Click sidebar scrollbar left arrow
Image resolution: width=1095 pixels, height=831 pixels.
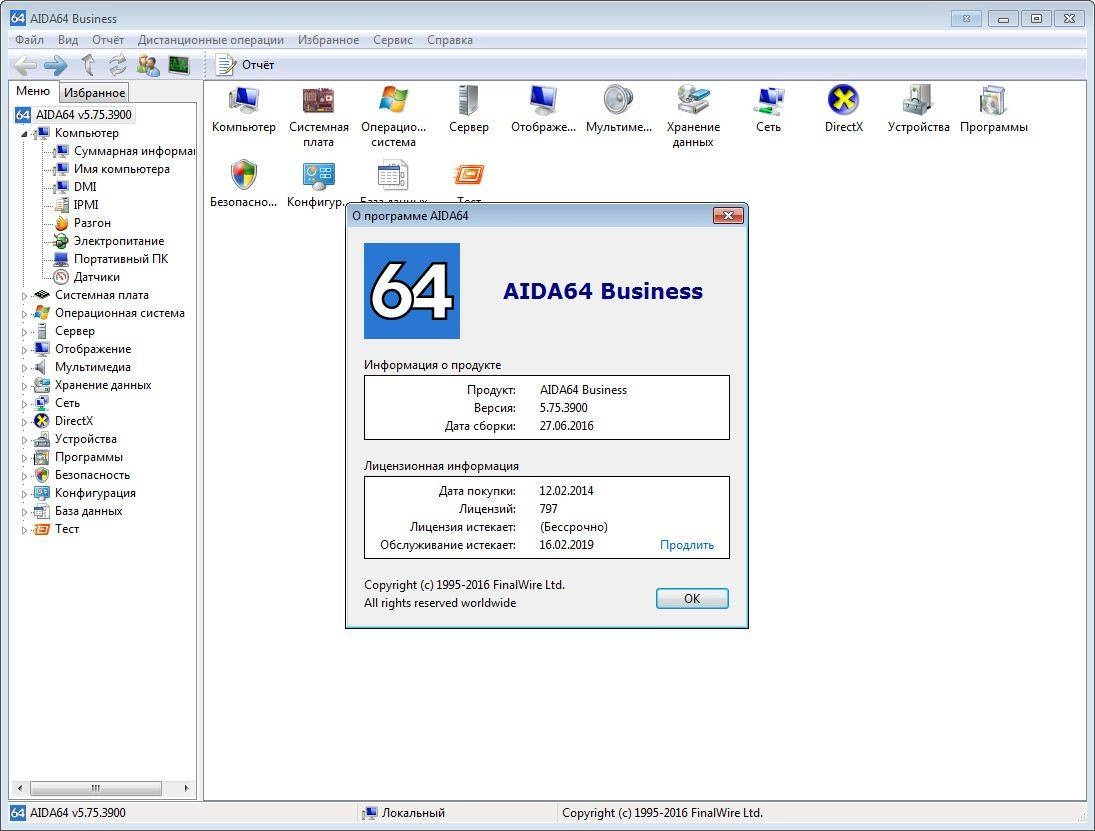click(x=20, y=788)
